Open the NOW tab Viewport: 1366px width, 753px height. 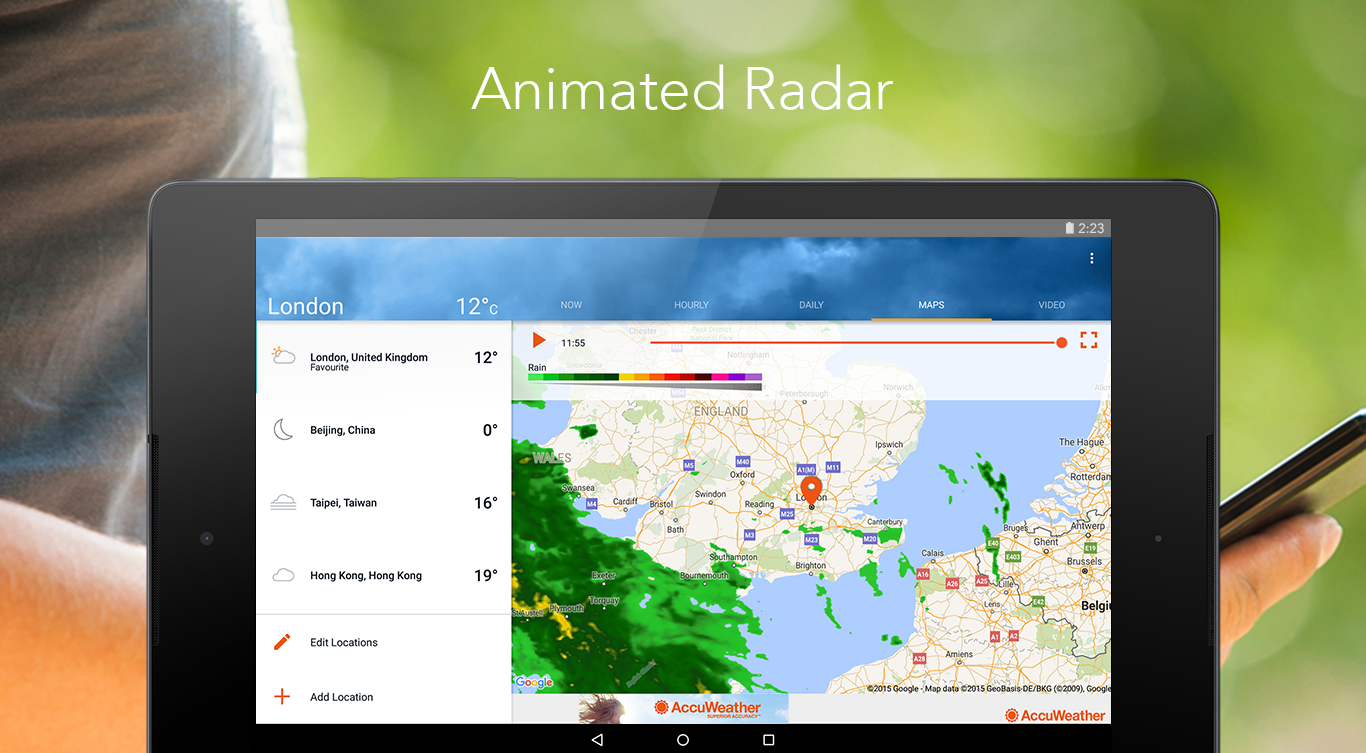(x=571, y=305)
